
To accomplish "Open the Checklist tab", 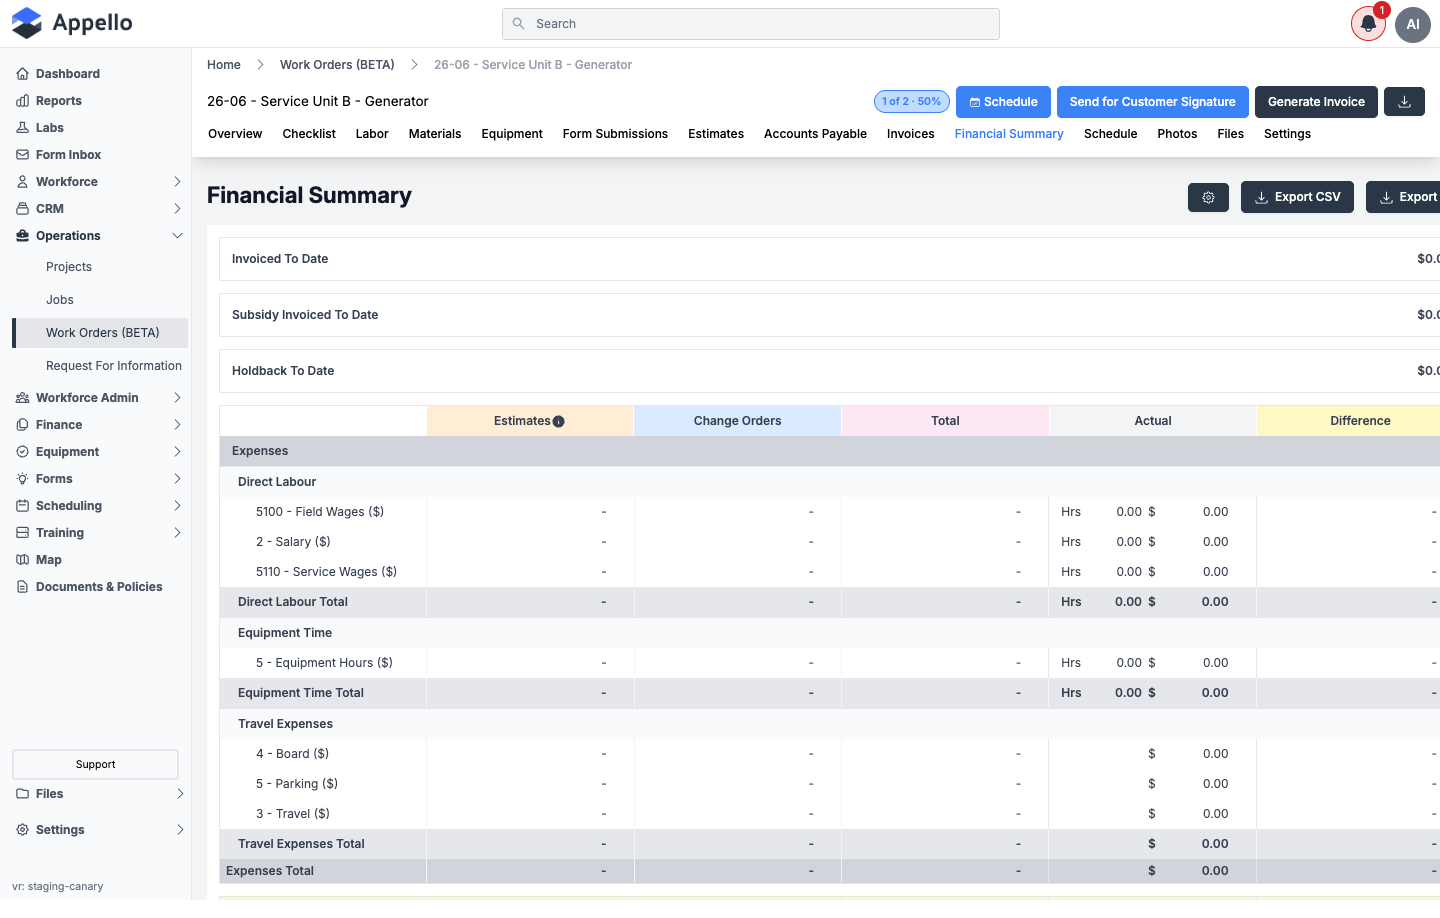I will point(309,134).
